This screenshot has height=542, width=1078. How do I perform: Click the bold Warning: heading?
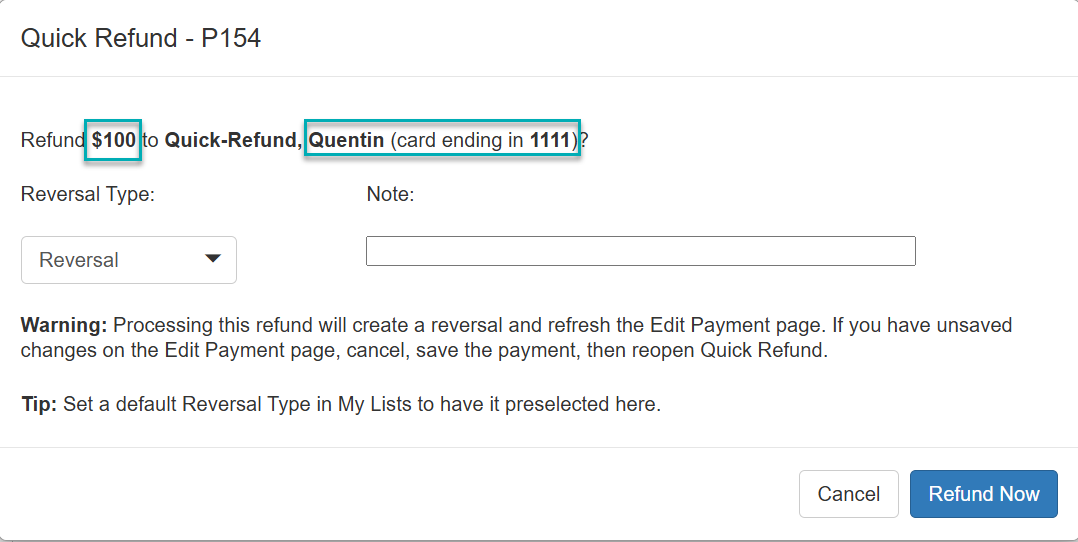click(x=64, y=325)
